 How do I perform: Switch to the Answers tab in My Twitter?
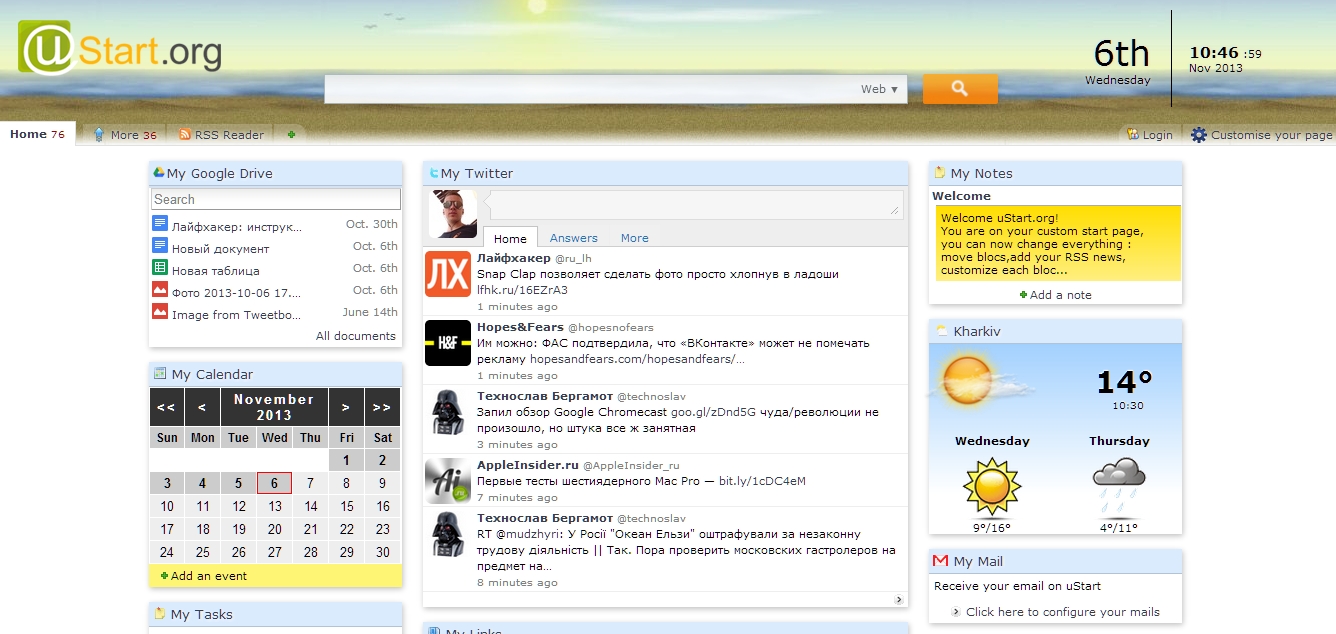[x=574, y=238]
